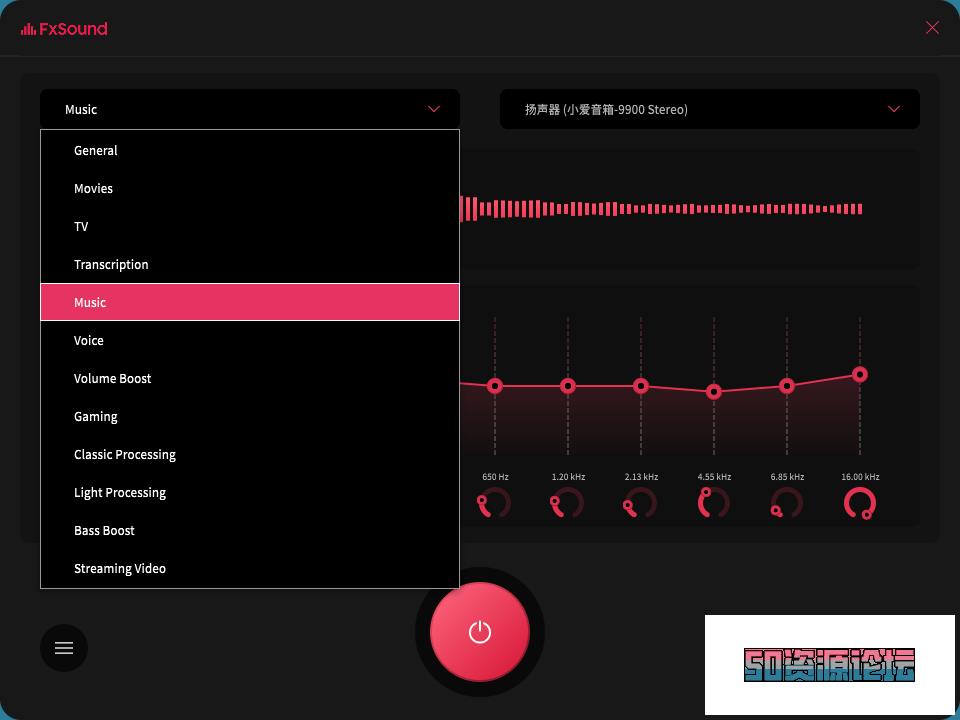
Task: Select the General preset
Action: point(96,151)
